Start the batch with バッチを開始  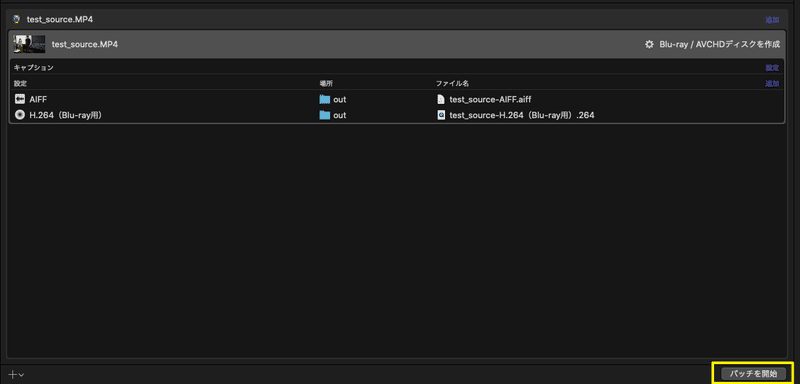(x=753, y=374)
